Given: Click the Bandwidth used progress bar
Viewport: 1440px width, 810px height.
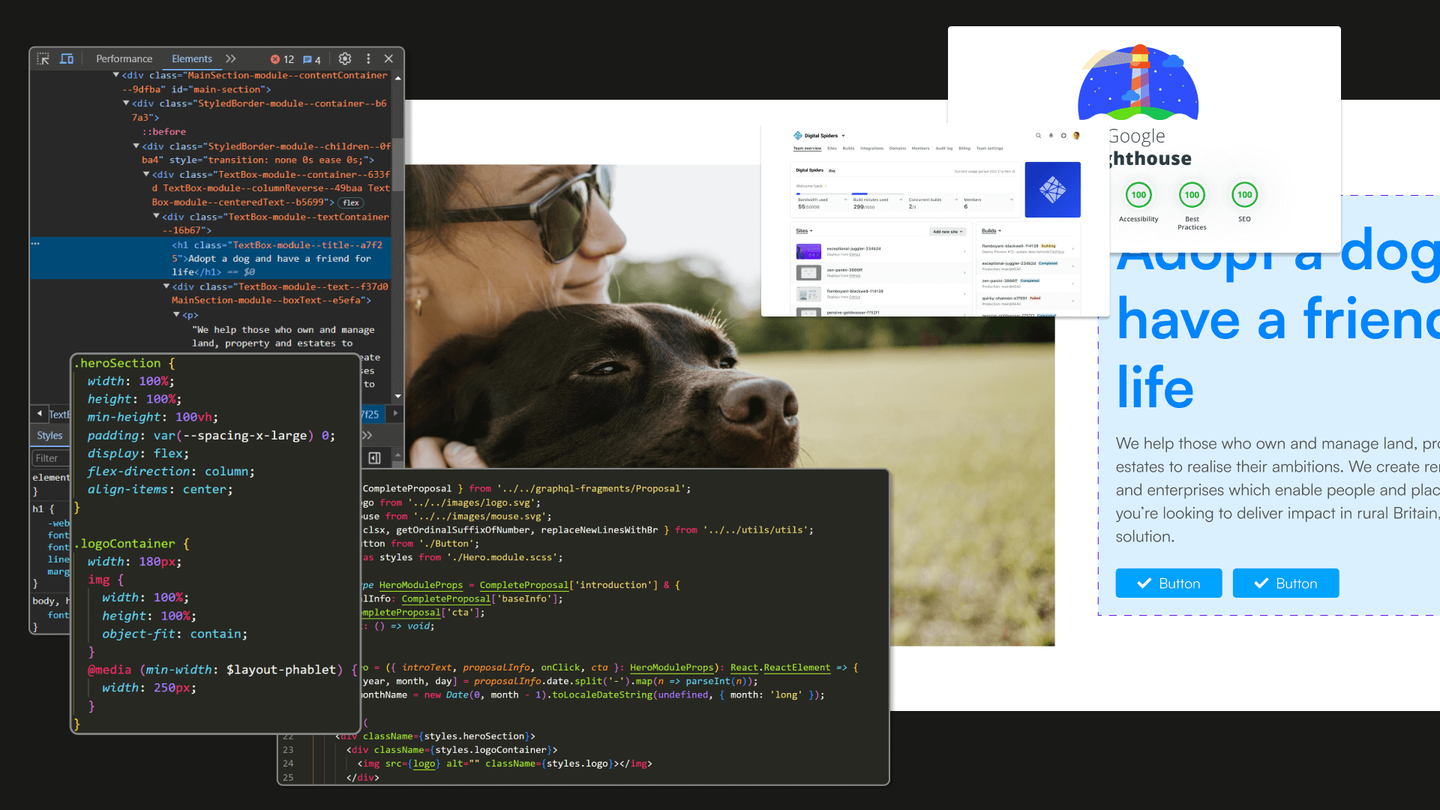Looking at the screenshot, I should (823, 193).
